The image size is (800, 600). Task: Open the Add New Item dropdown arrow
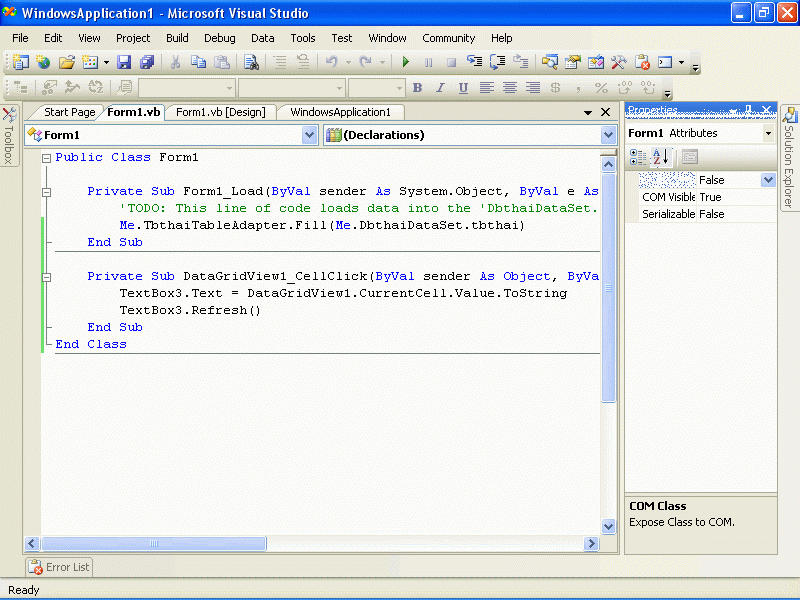click(106, 63)
